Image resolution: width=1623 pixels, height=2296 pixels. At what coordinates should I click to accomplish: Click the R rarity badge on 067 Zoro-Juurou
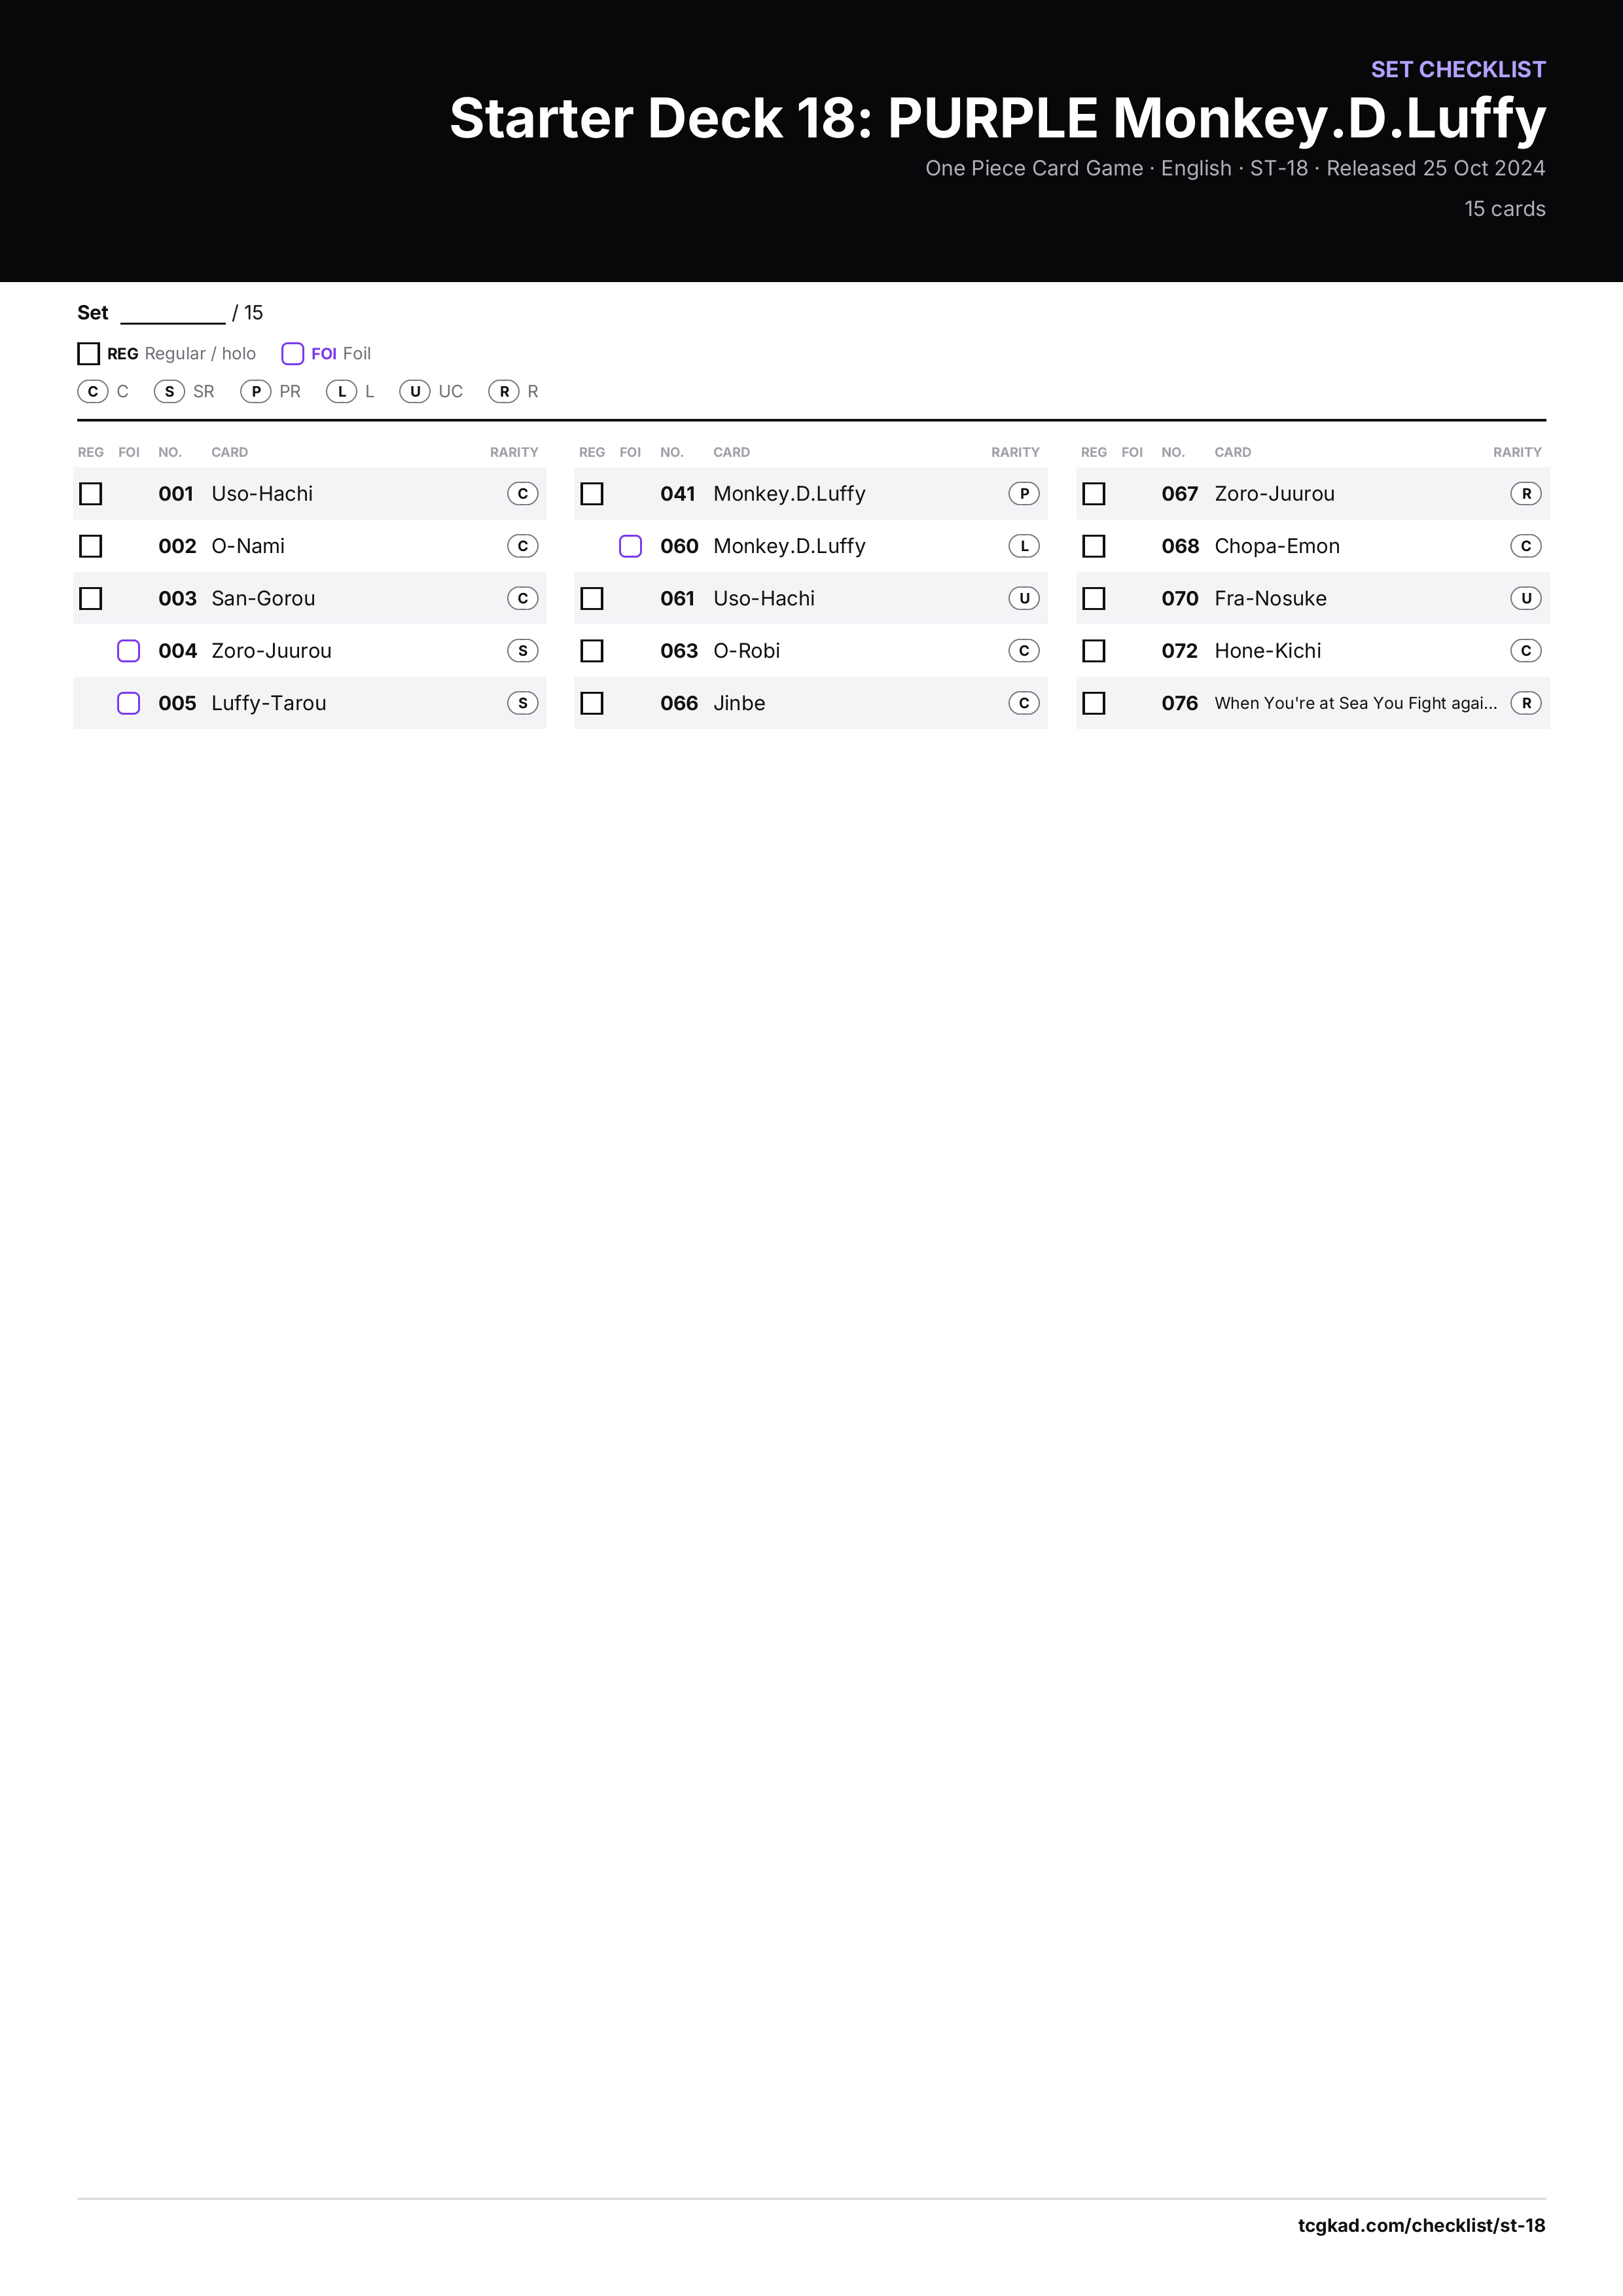[x=1526, y=494]
